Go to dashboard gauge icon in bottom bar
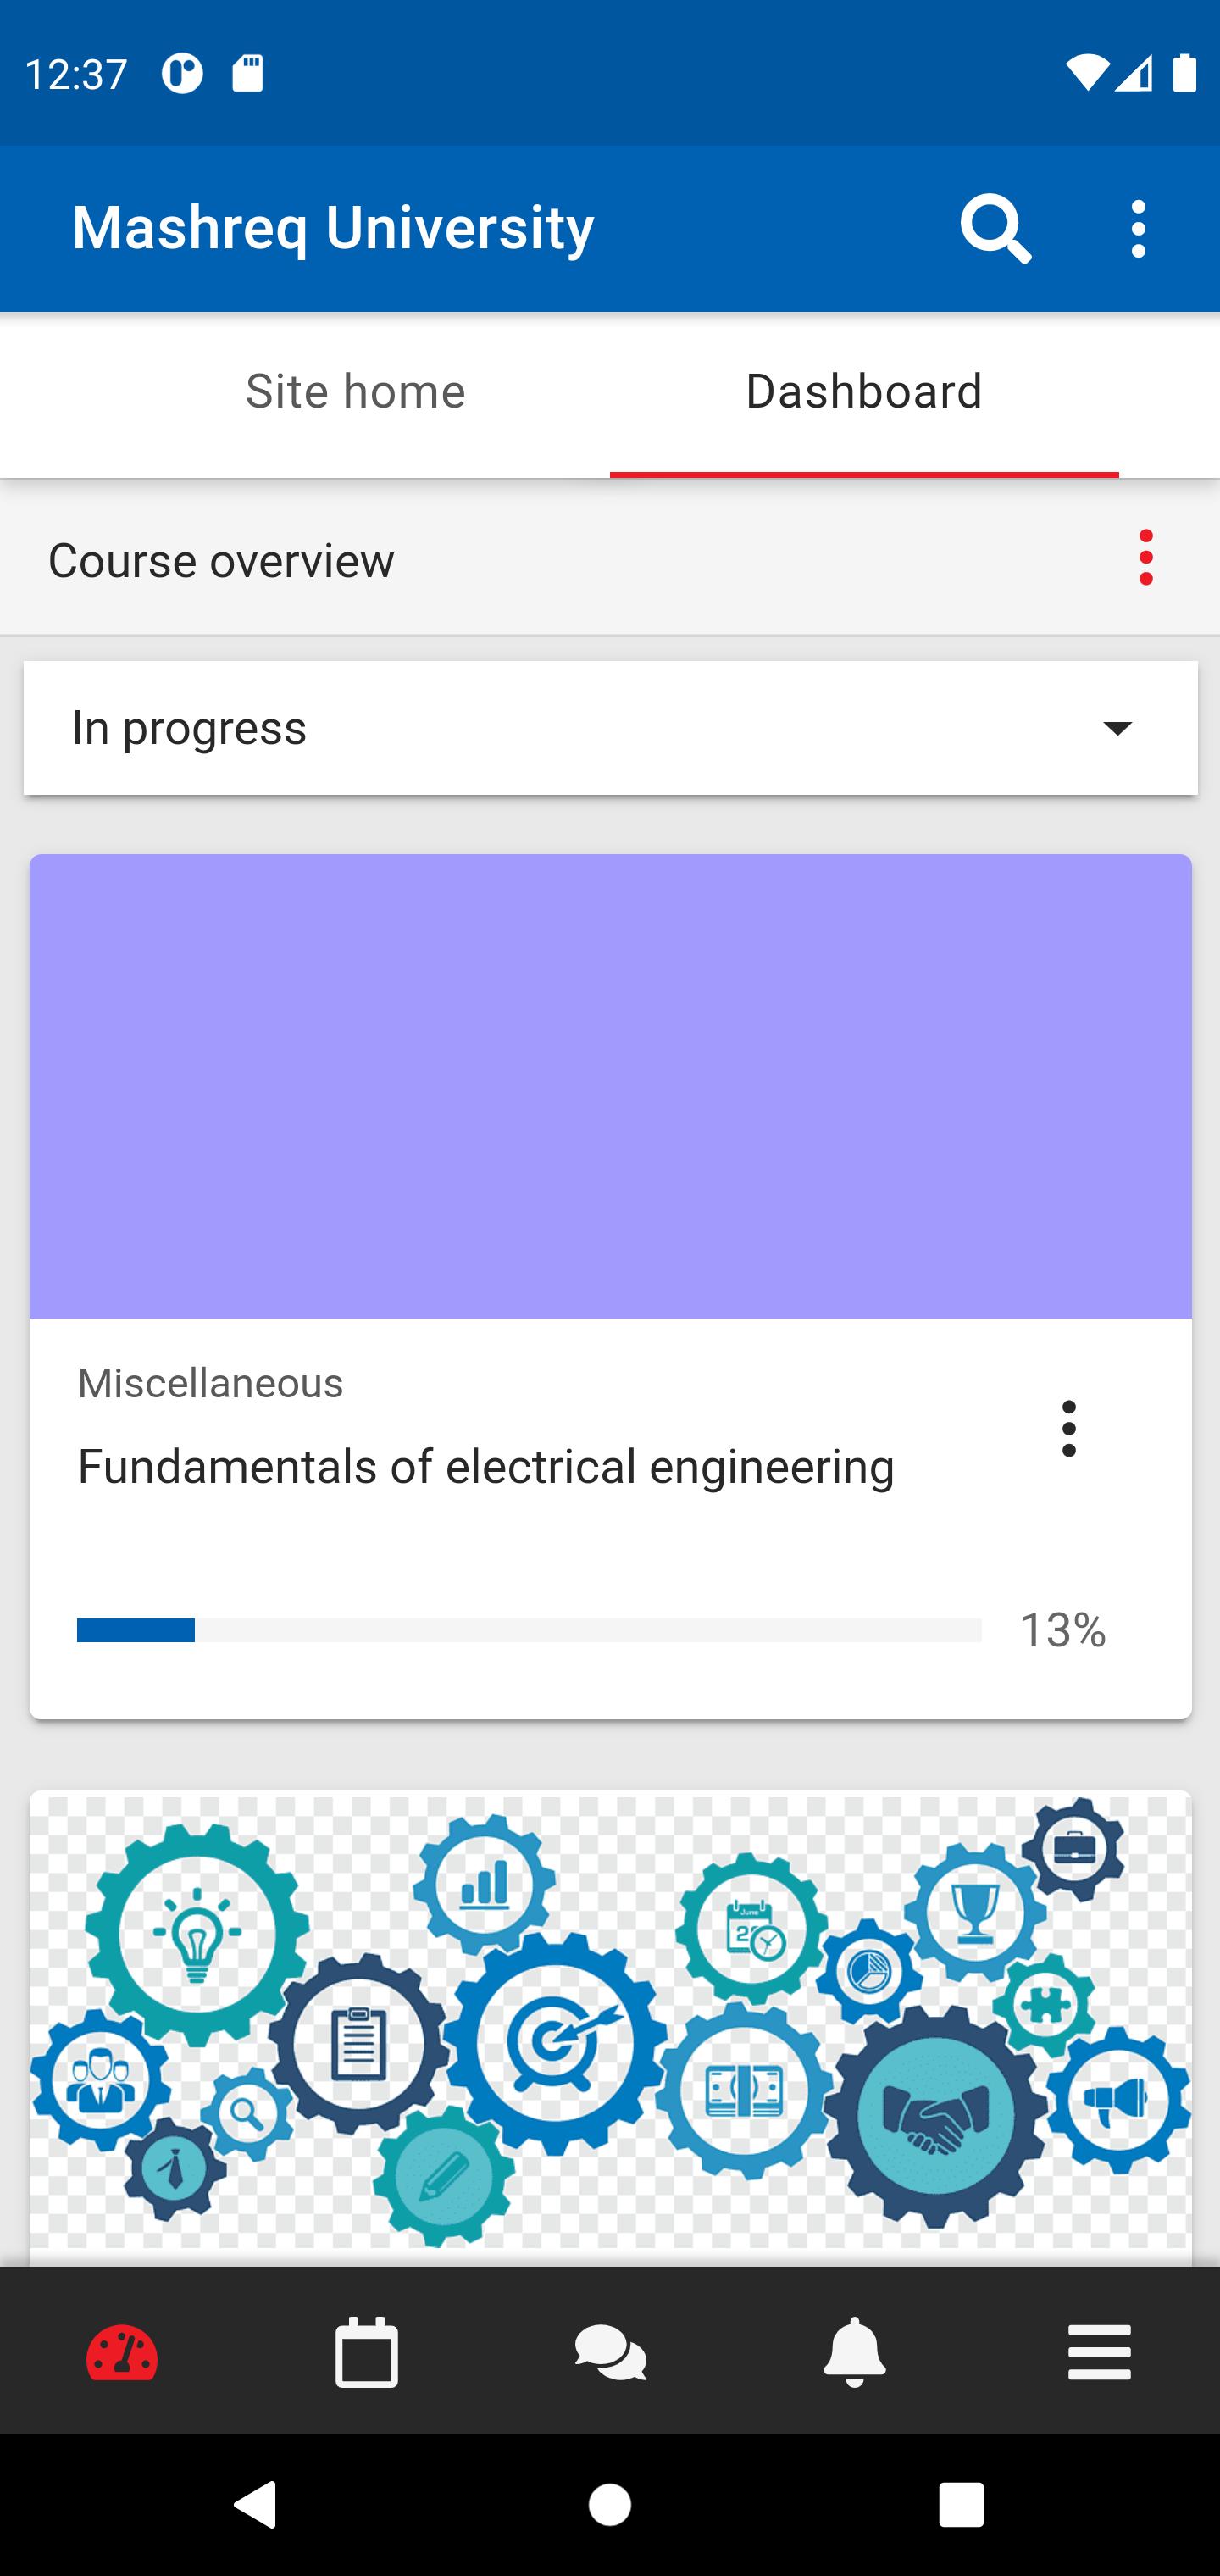1220x2576 pixels. 122,2353
